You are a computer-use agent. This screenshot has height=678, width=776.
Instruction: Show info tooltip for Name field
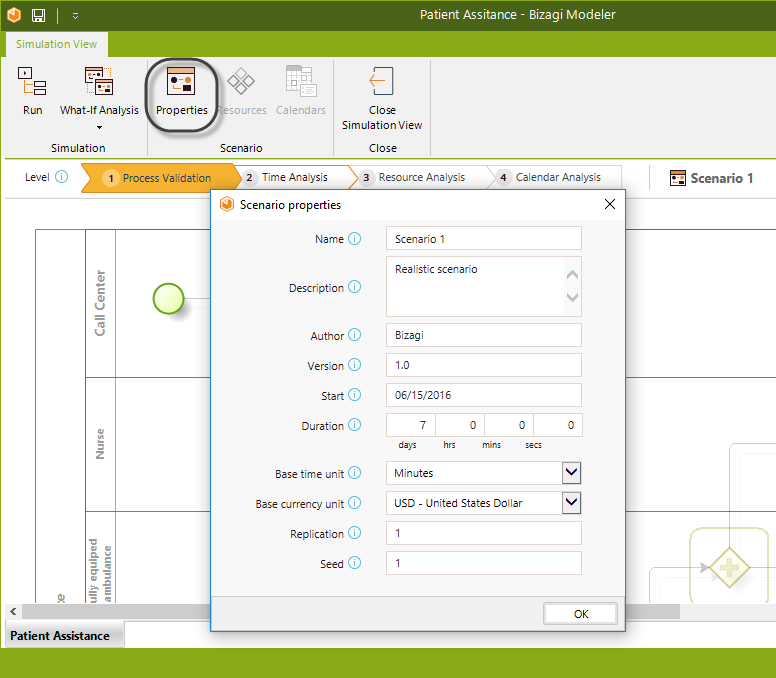point(354,239)
